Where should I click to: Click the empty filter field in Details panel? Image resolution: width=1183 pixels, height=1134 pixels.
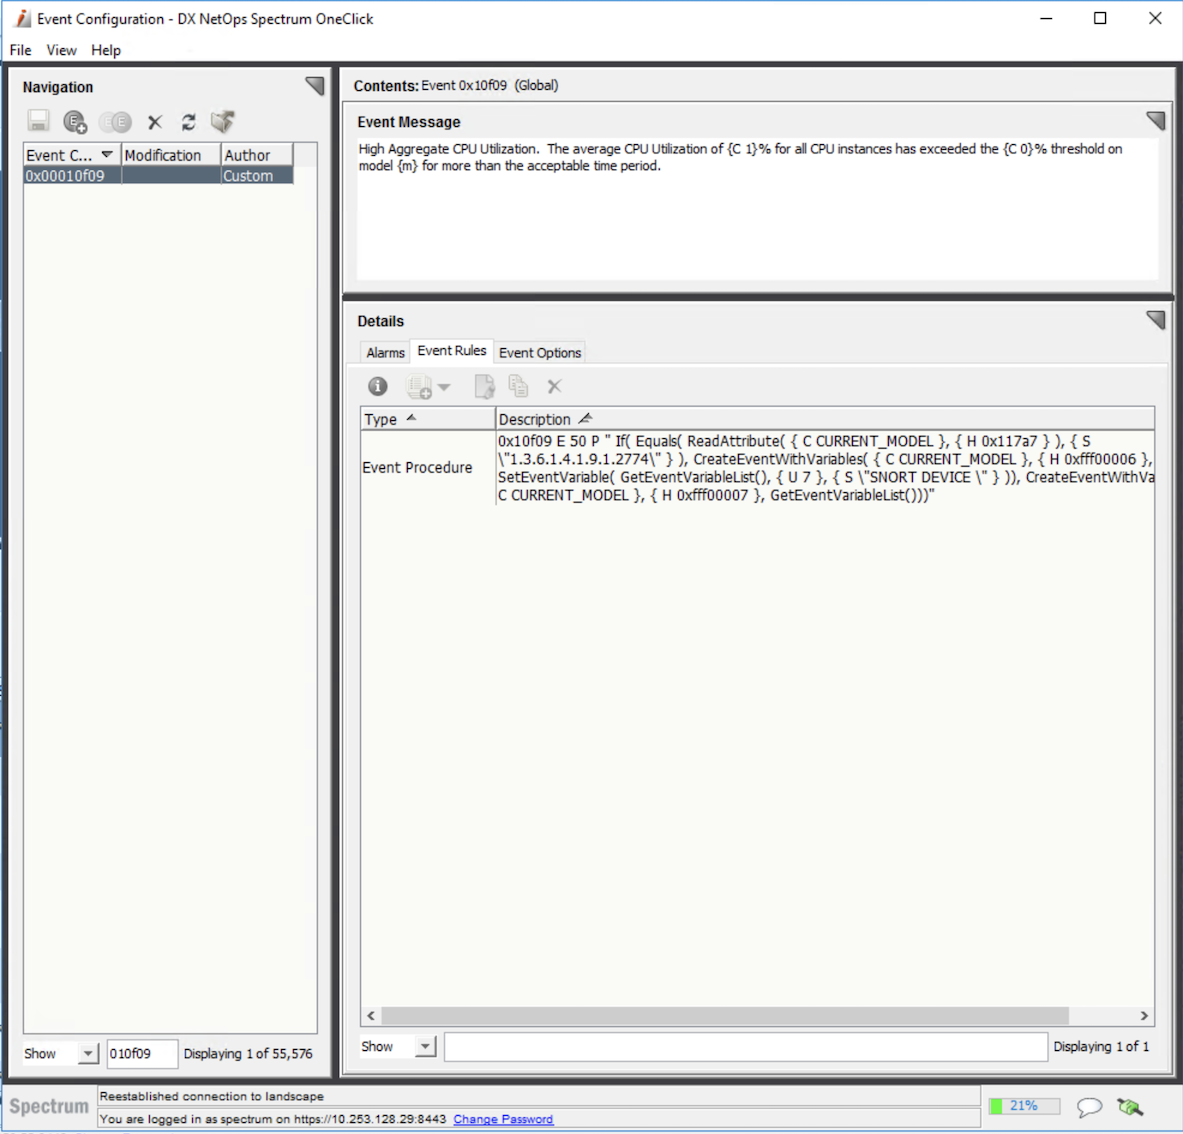(745, 1046)
